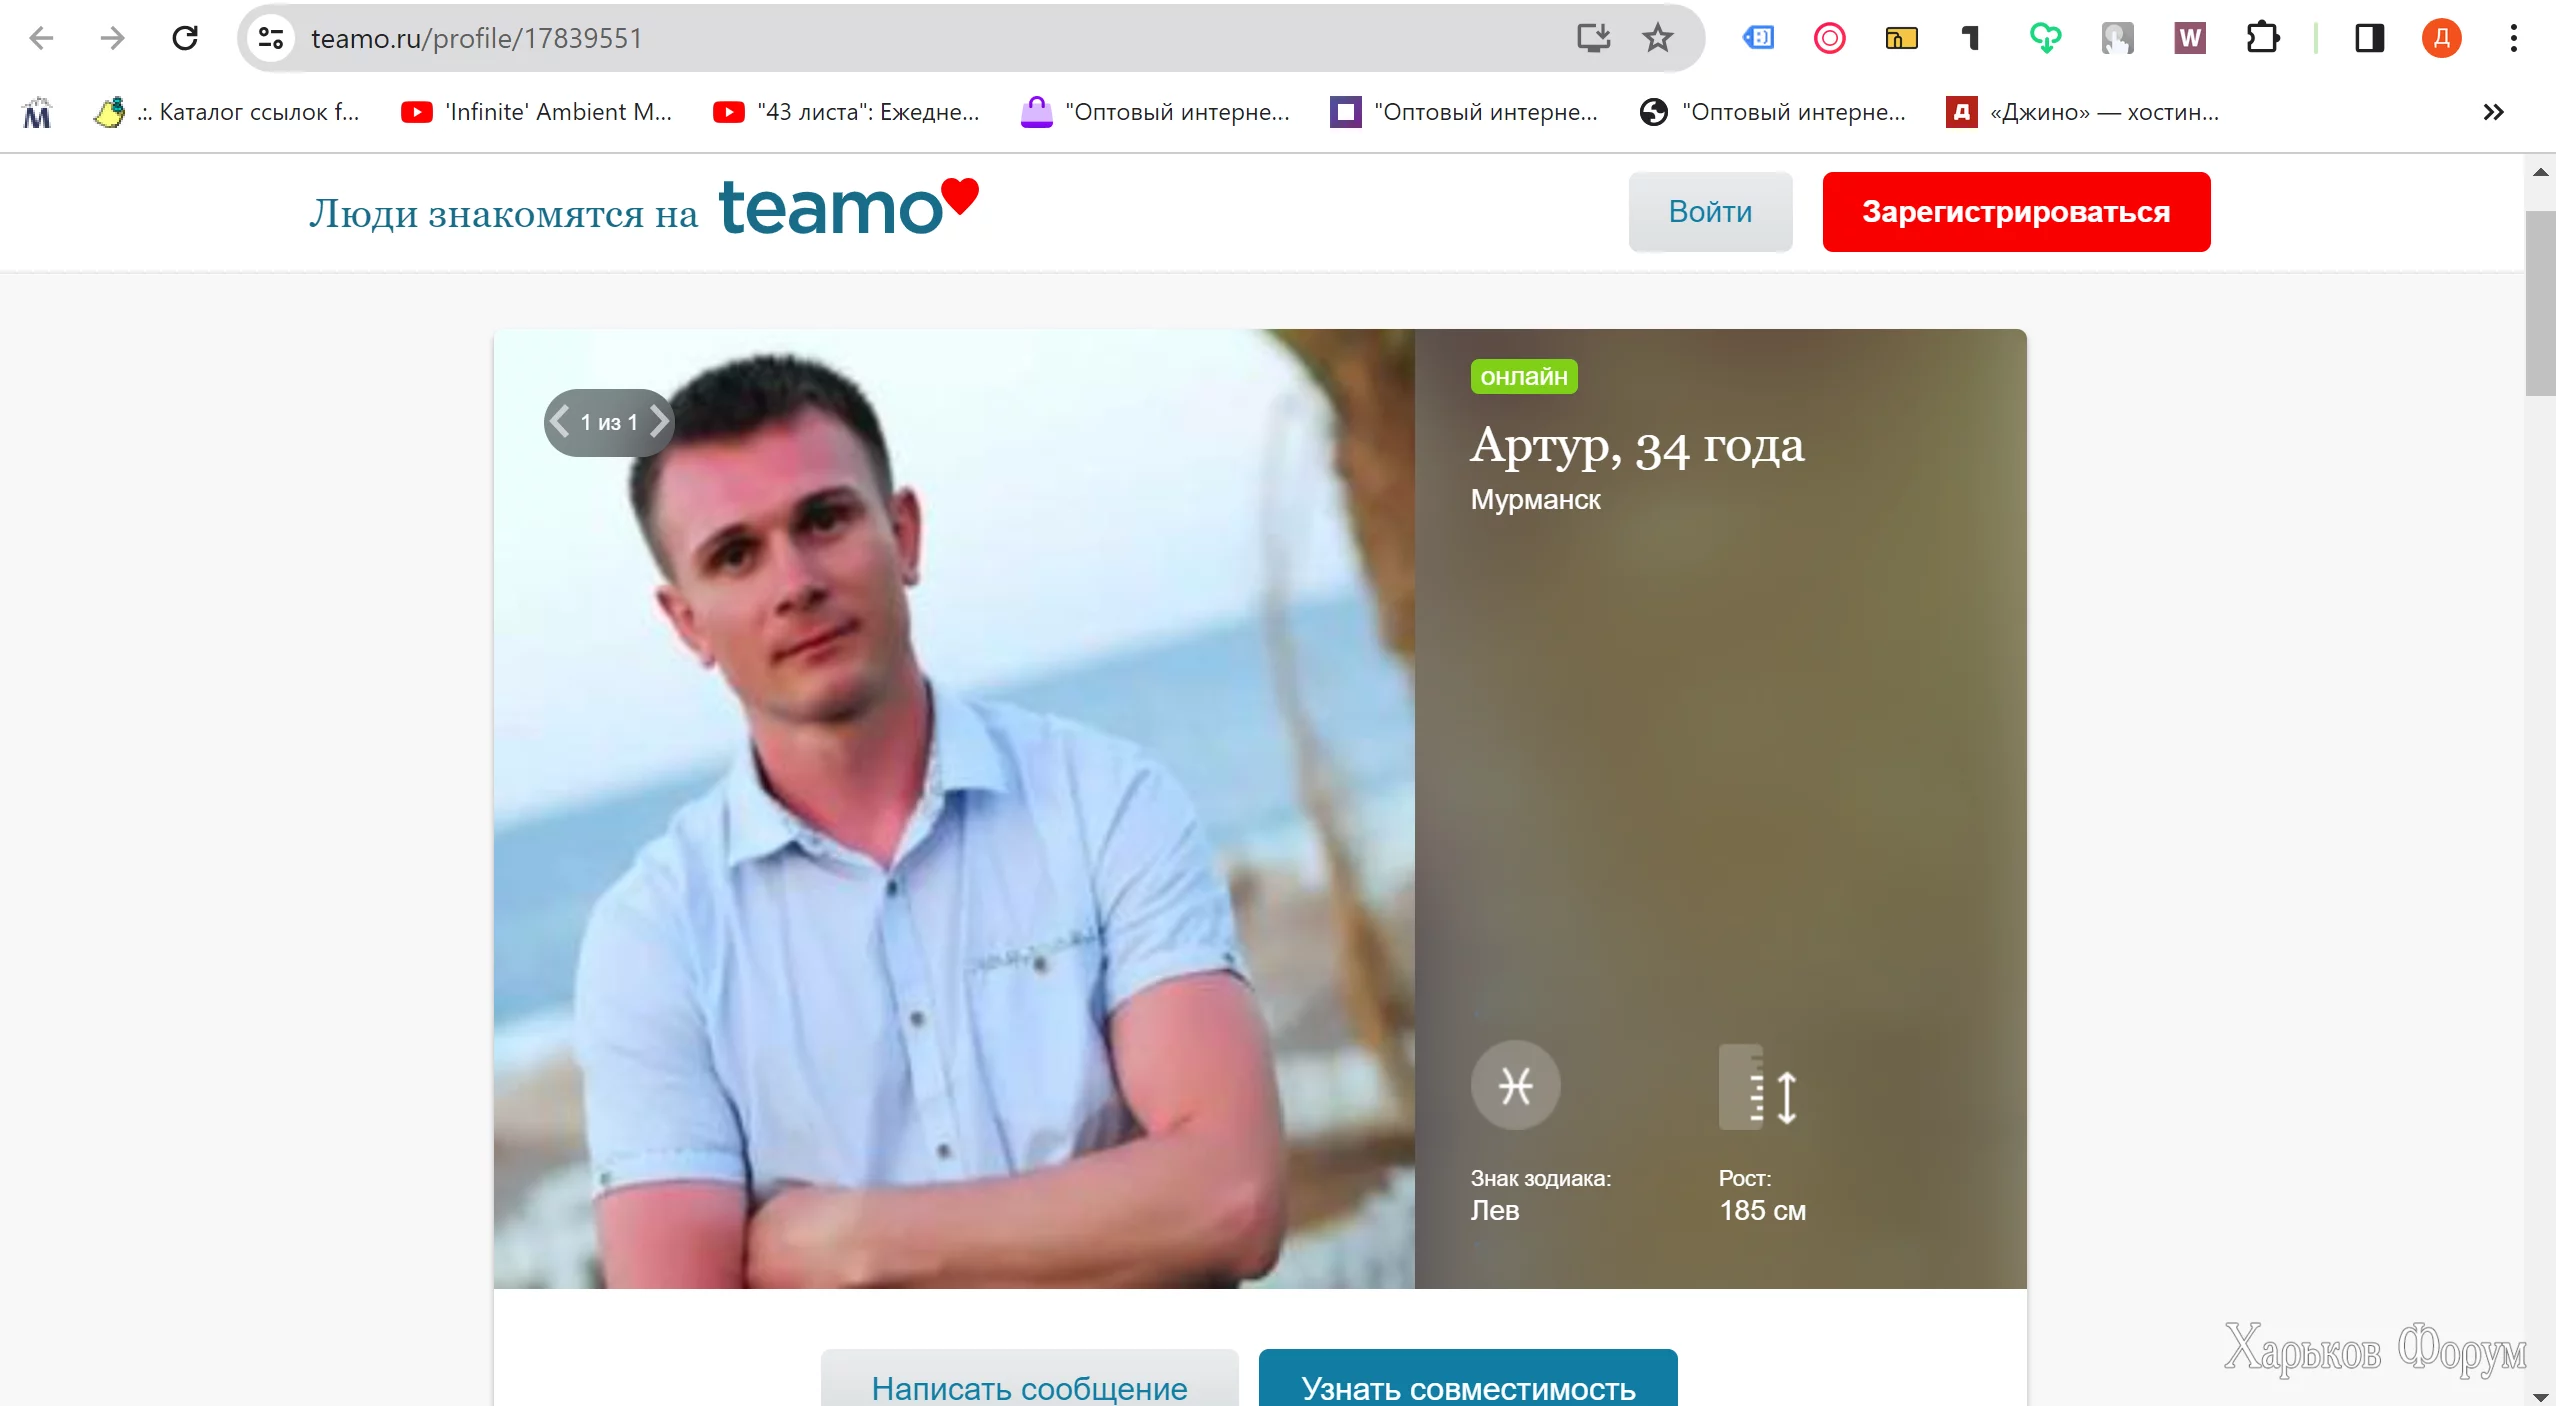
Task: Show previous photo with left chevron
Action: 561,422
